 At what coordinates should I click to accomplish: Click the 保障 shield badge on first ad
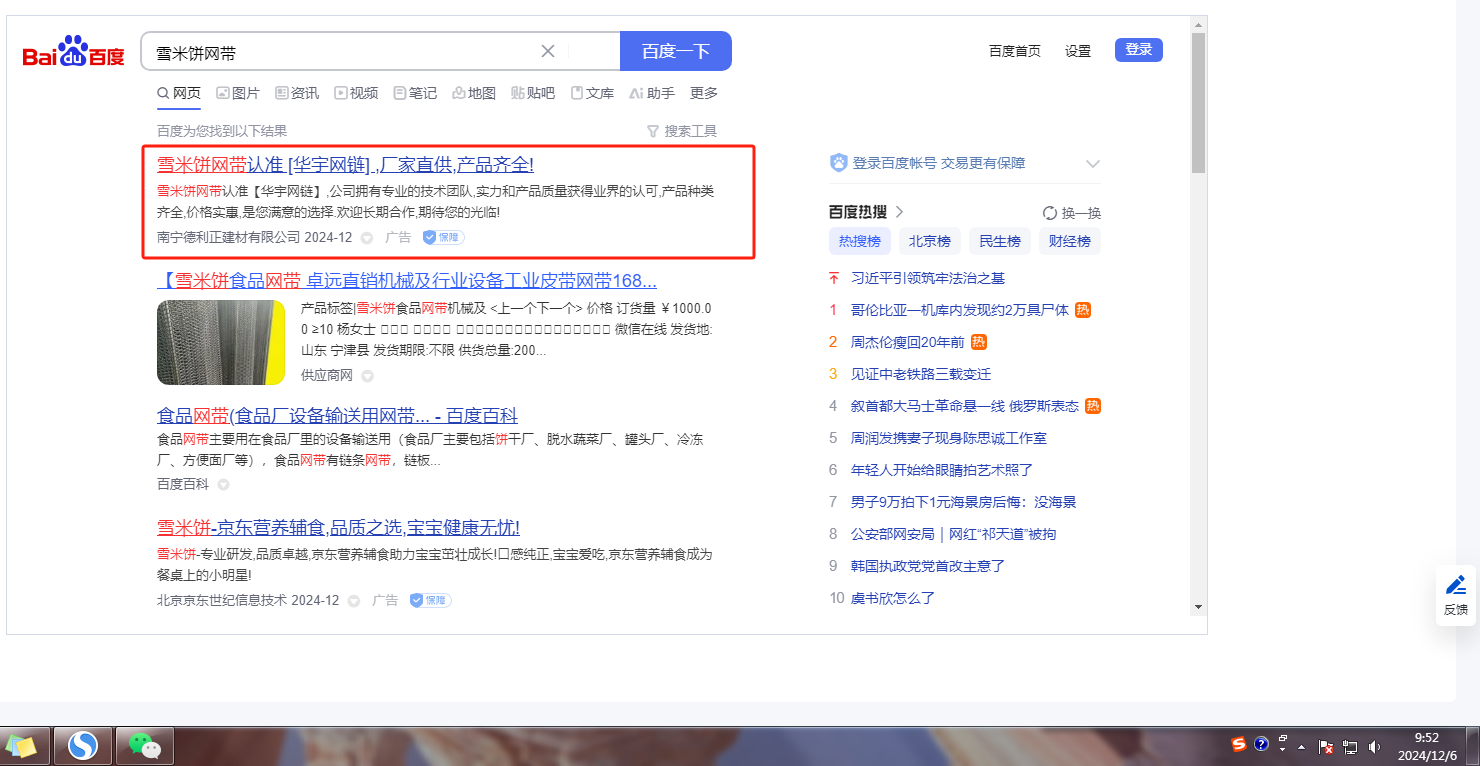tap(443, 237)
